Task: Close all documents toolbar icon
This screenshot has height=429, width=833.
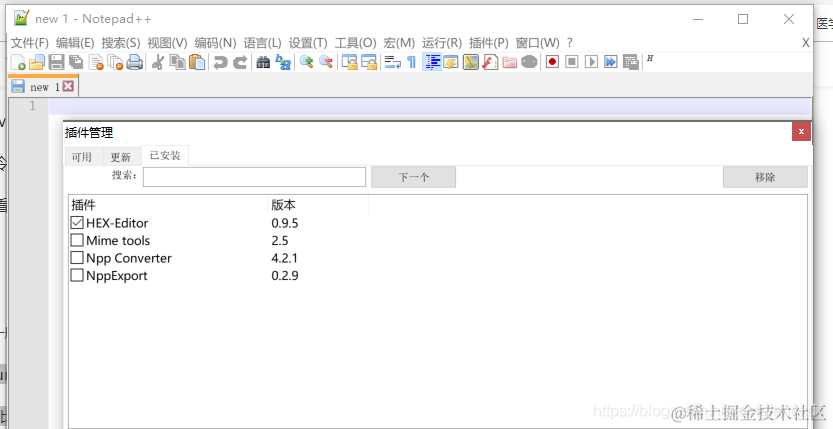Action: coord(115,62)
